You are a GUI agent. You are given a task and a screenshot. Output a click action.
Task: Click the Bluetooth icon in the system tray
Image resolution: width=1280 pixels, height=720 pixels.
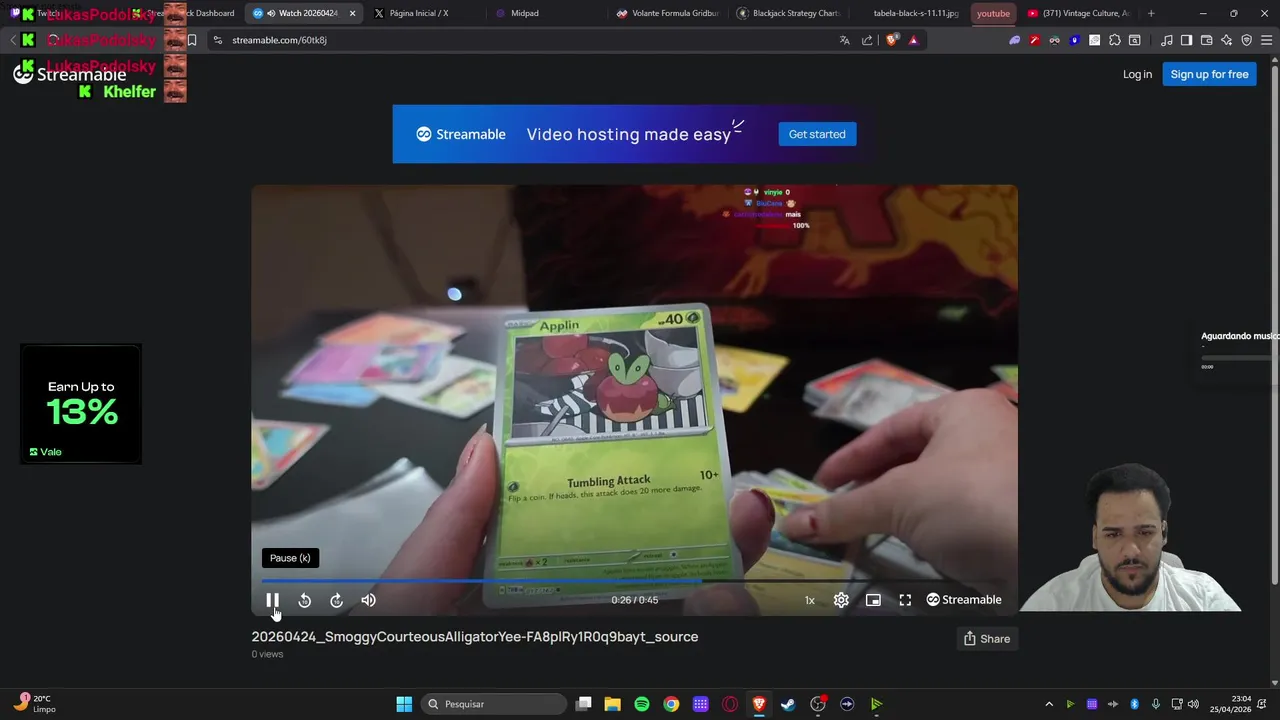point(1134,704)
